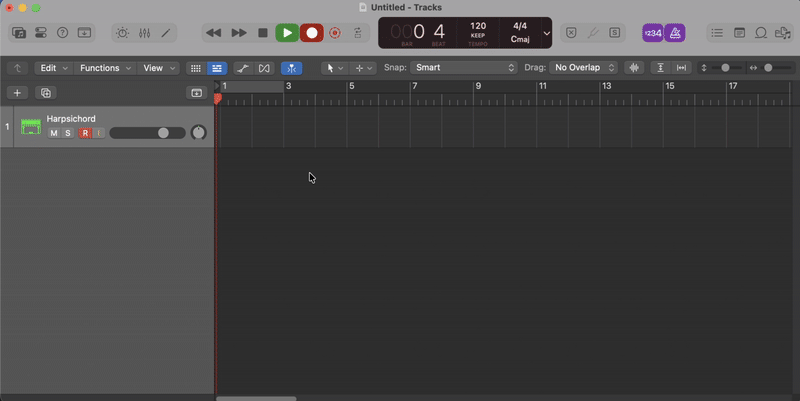Set the tempo value 120
This screenshot has width=800, height=401.
tap(478, 26)
